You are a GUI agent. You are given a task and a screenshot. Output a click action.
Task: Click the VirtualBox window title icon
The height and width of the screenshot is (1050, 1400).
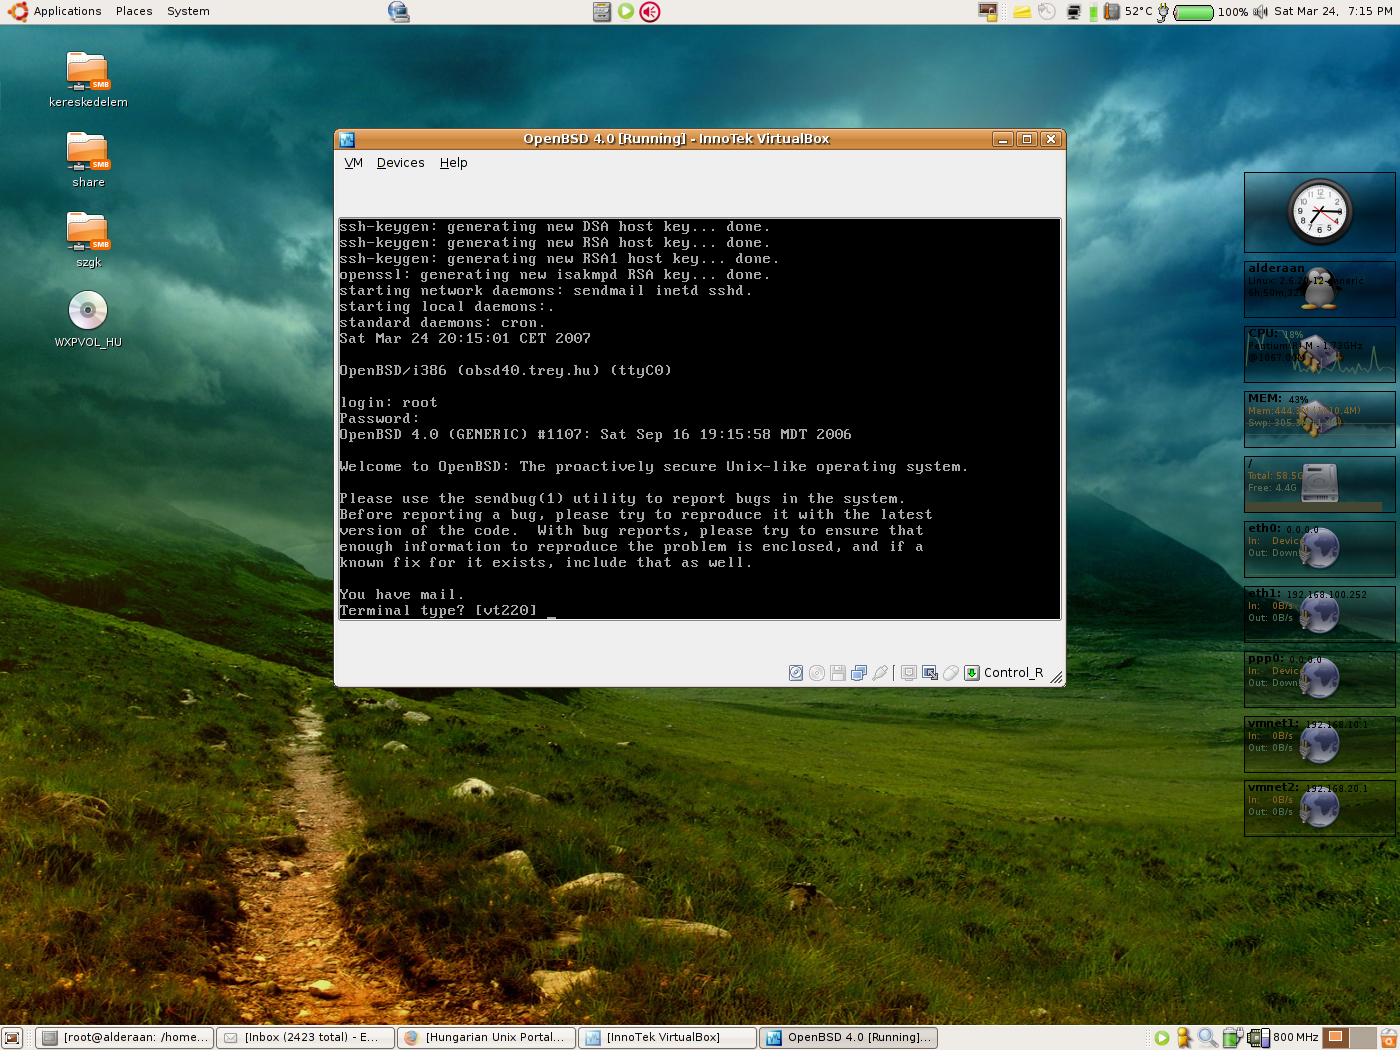coord(347,139)
